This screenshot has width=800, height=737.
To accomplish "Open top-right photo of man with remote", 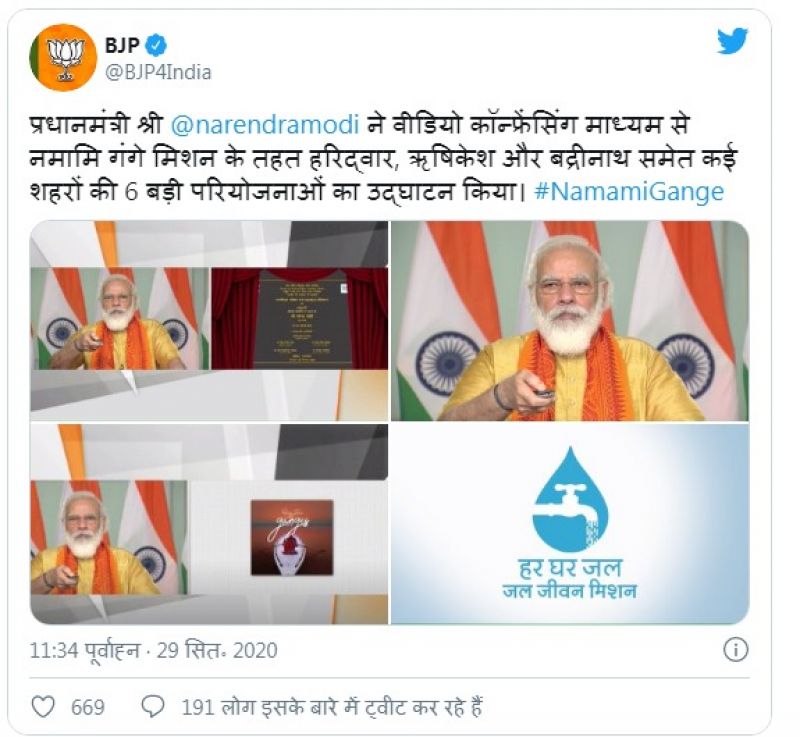I will [x=570, y=321].
